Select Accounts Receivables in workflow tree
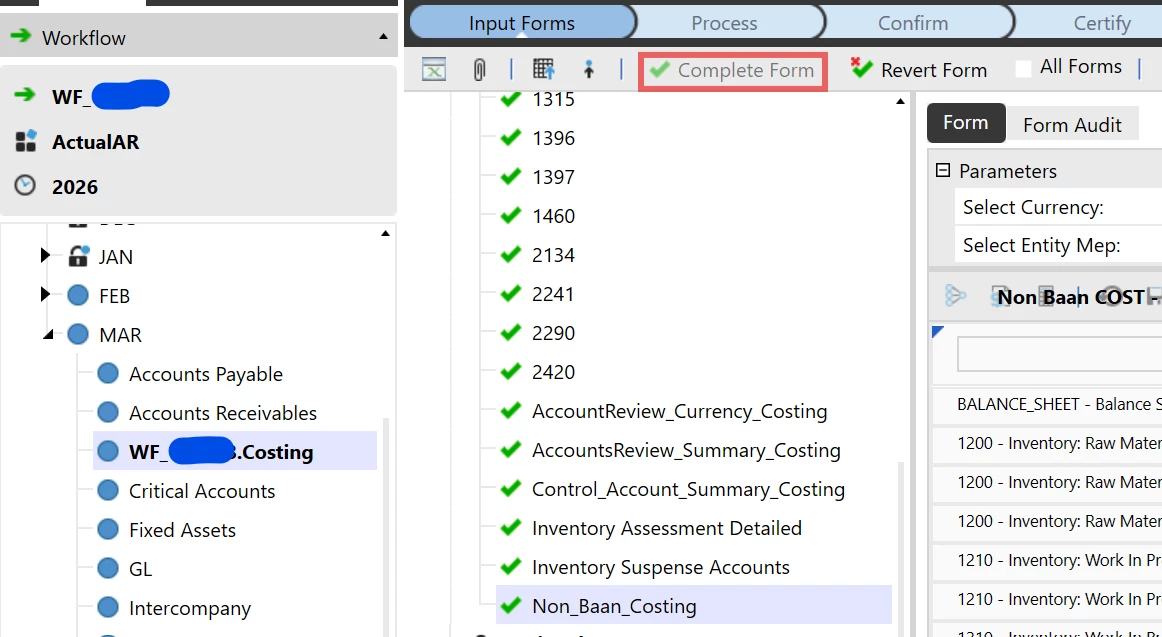The height and width of the screenshot is (637, 1162). click(222, 413)
